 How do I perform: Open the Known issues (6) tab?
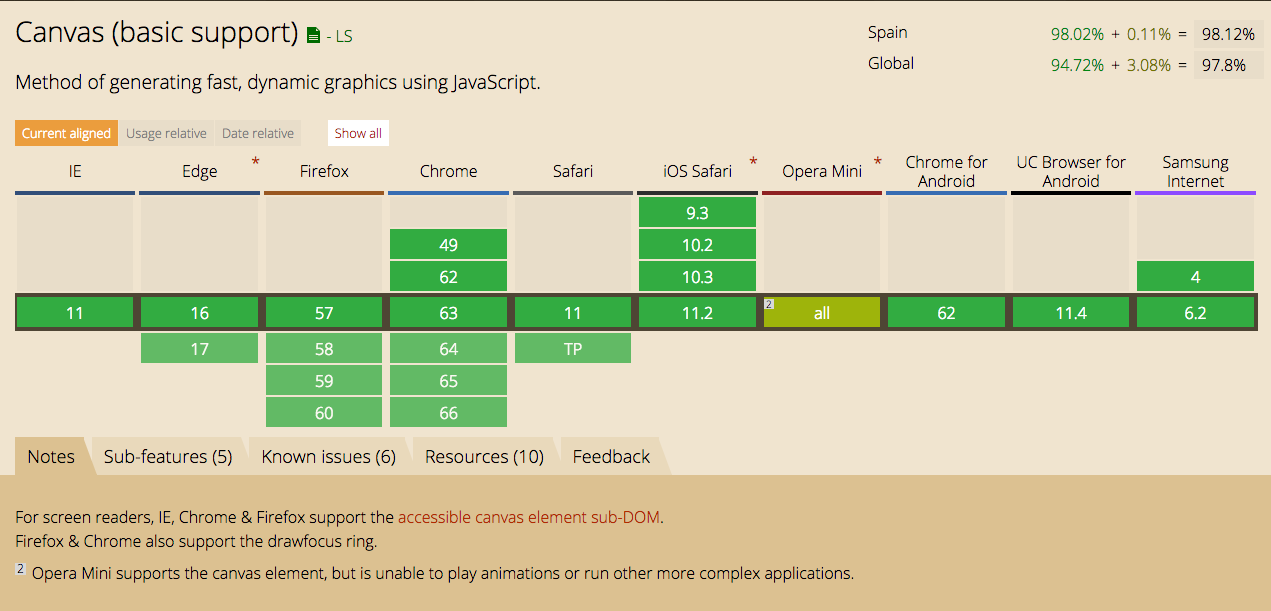pyautogui.click(x=328, y=456)
